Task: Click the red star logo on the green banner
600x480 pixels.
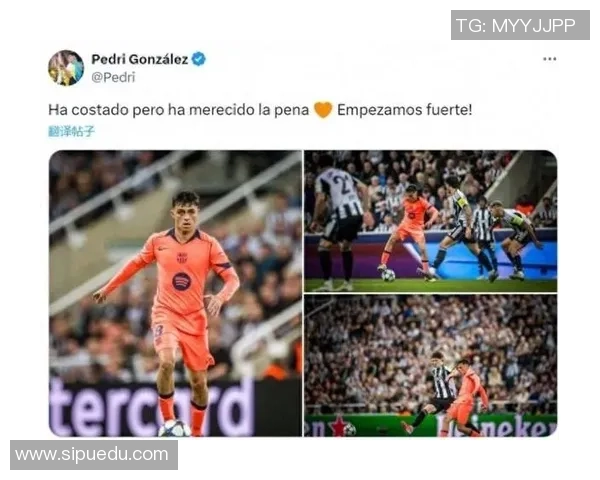Action: click(x=339, y=426)
